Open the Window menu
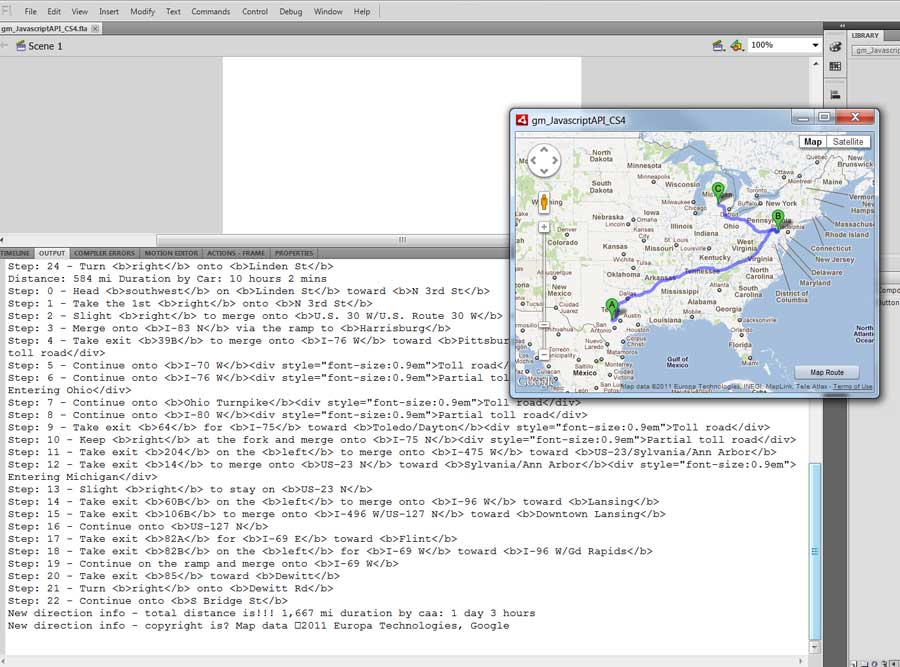The height and width of the screenshot is (667, 900). pos(328,11)
